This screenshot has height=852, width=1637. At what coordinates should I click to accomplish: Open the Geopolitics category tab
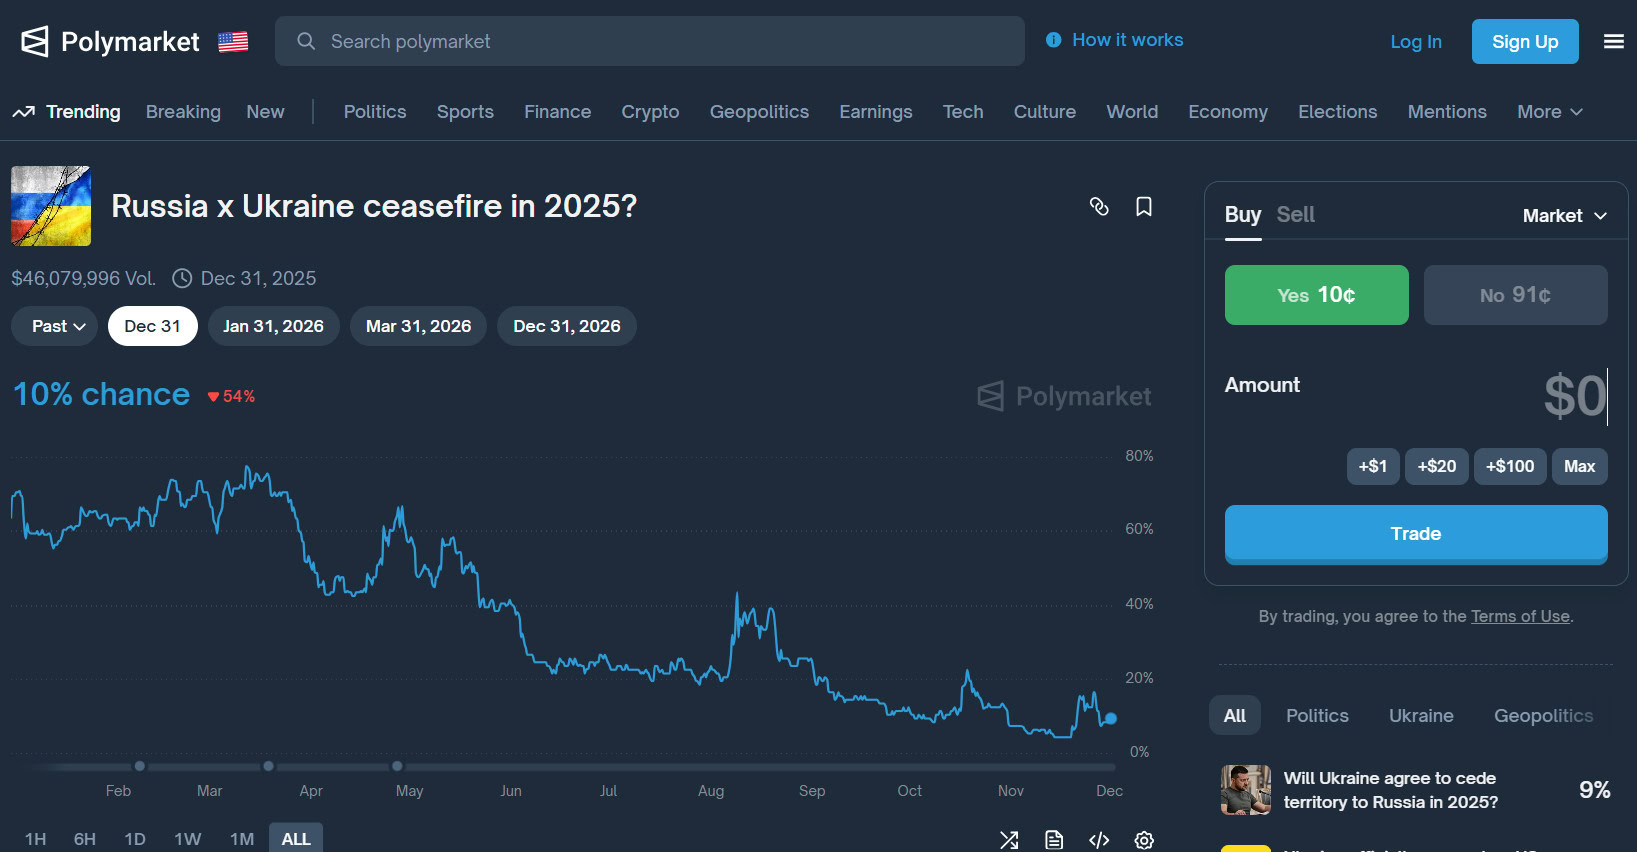759,112
